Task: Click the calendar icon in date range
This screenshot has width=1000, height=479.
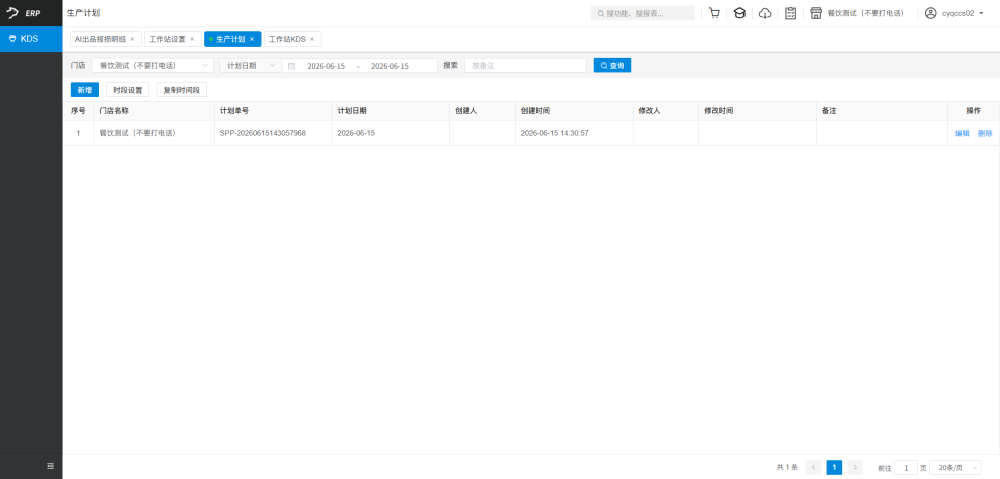Action: pos(291,66)
